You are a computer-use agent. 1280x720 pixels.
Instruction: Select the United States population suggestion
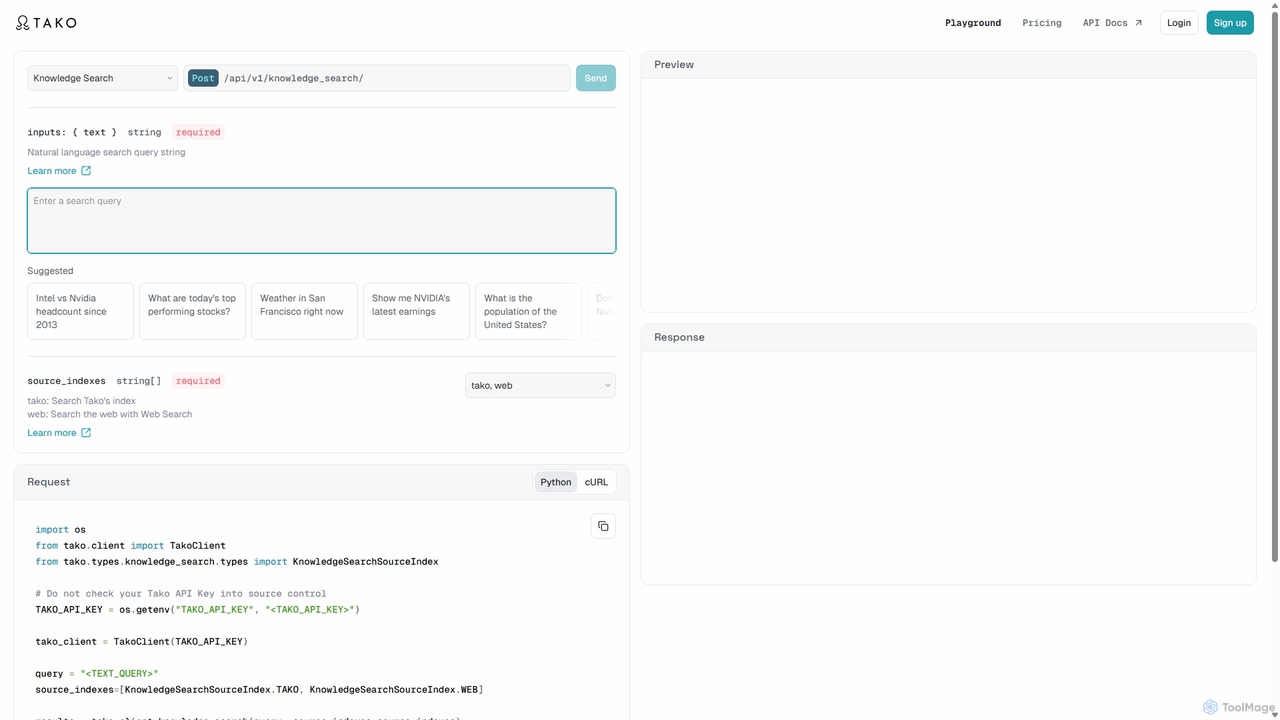[528, 311]
